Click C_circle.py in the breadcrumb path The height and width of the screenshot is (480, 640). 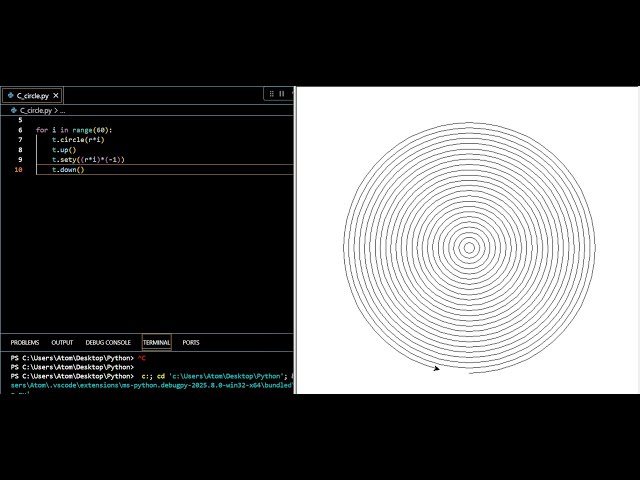(36, 111)
